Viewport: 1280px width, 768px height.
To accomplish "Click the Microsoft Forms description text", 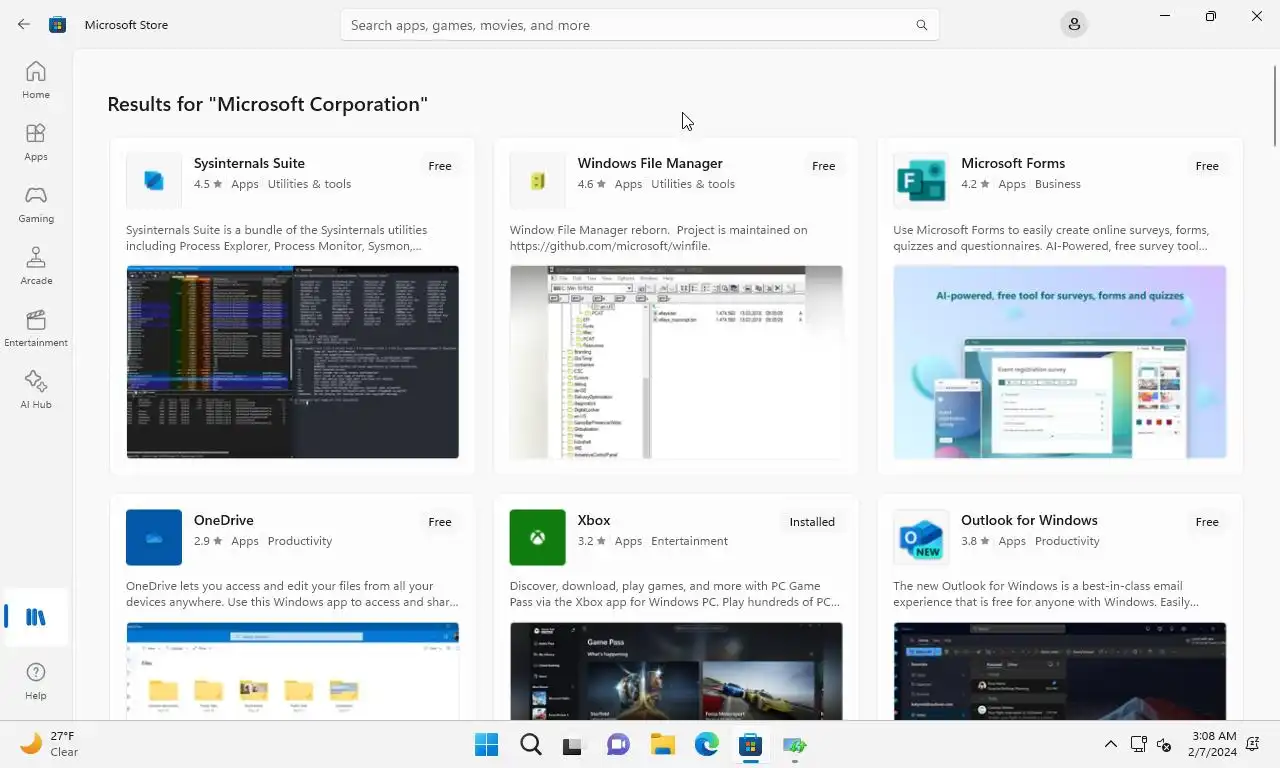I will point(1051,238).
